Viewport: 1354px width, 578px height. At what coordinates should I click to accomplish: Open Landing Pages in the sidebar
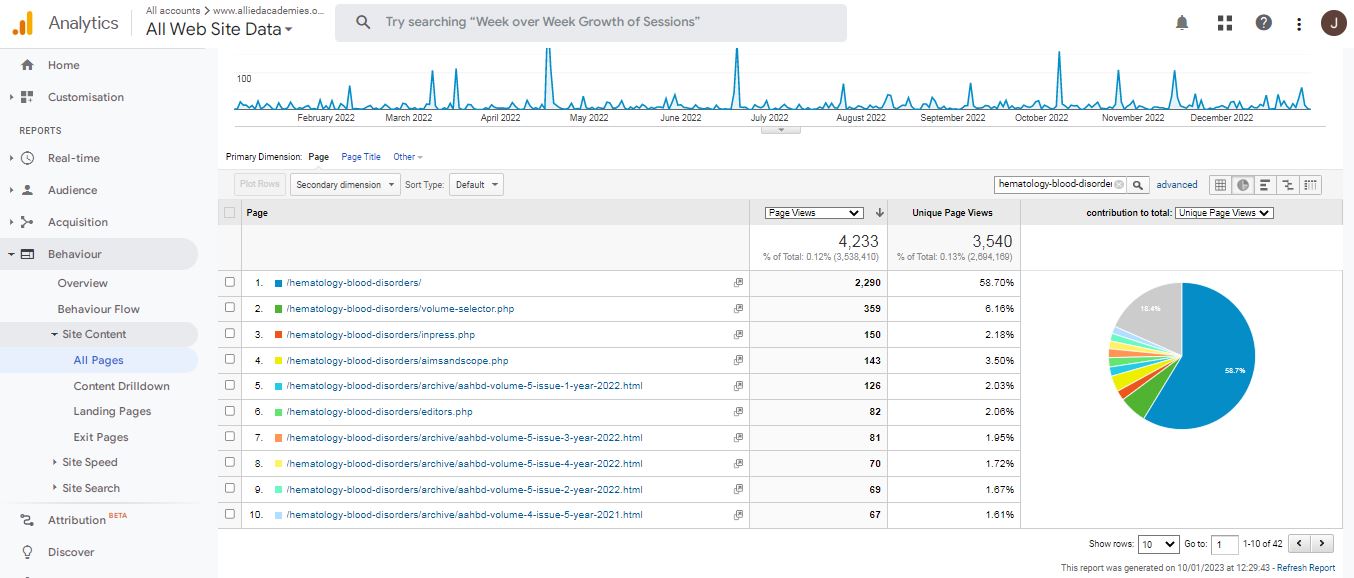point(112,411)
